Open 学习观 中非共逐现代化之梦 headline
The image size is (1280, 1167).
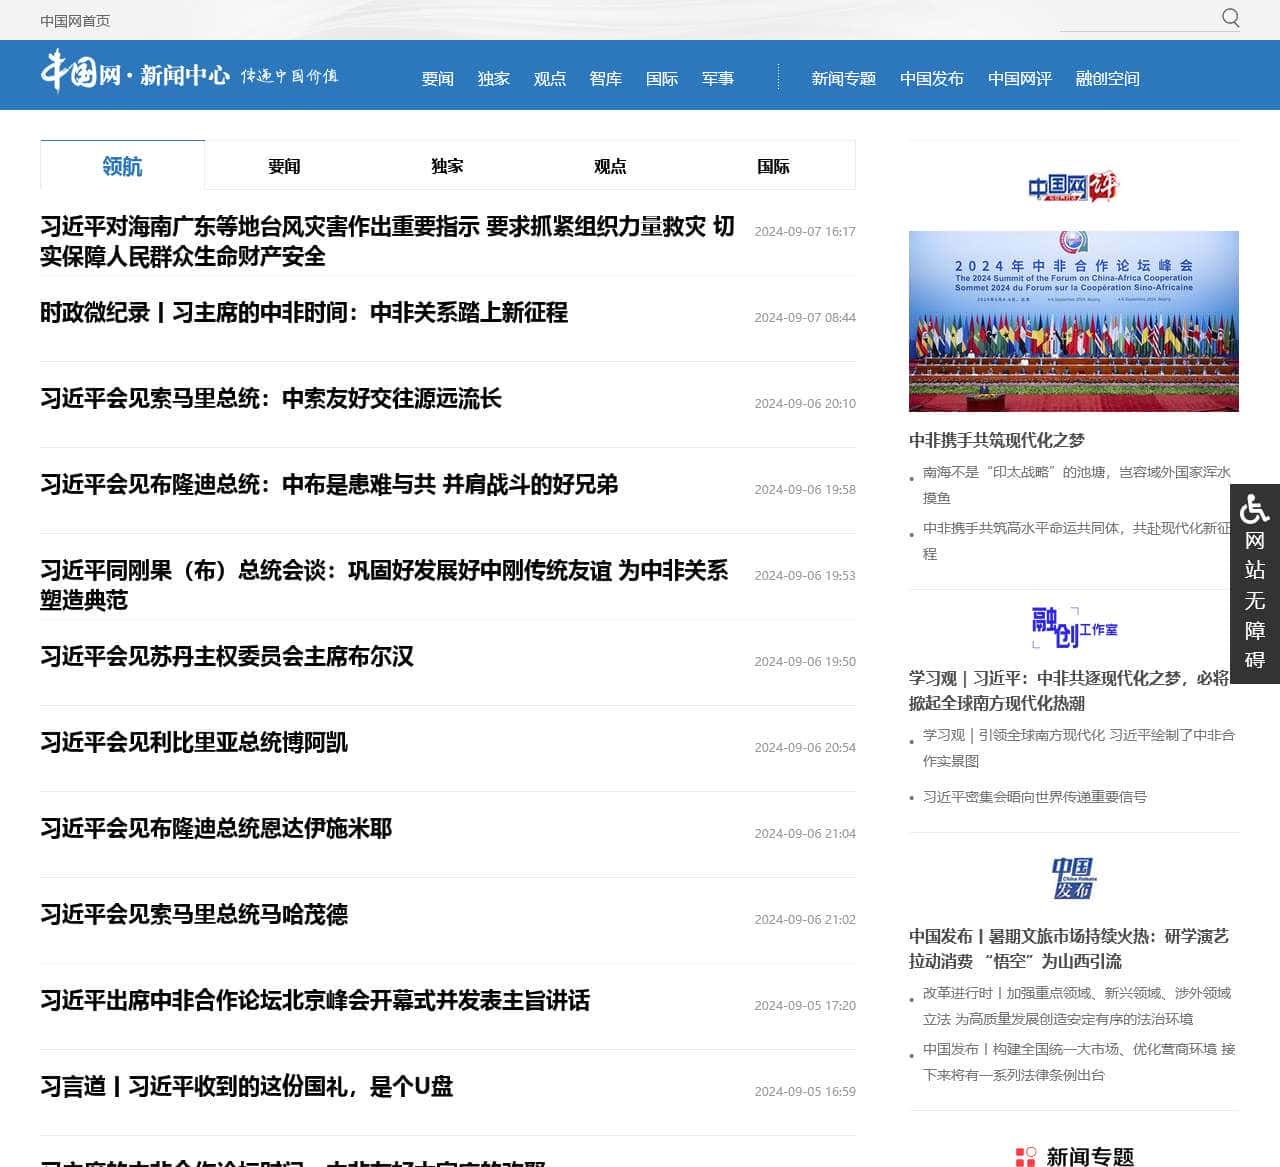coord(1069,690)
